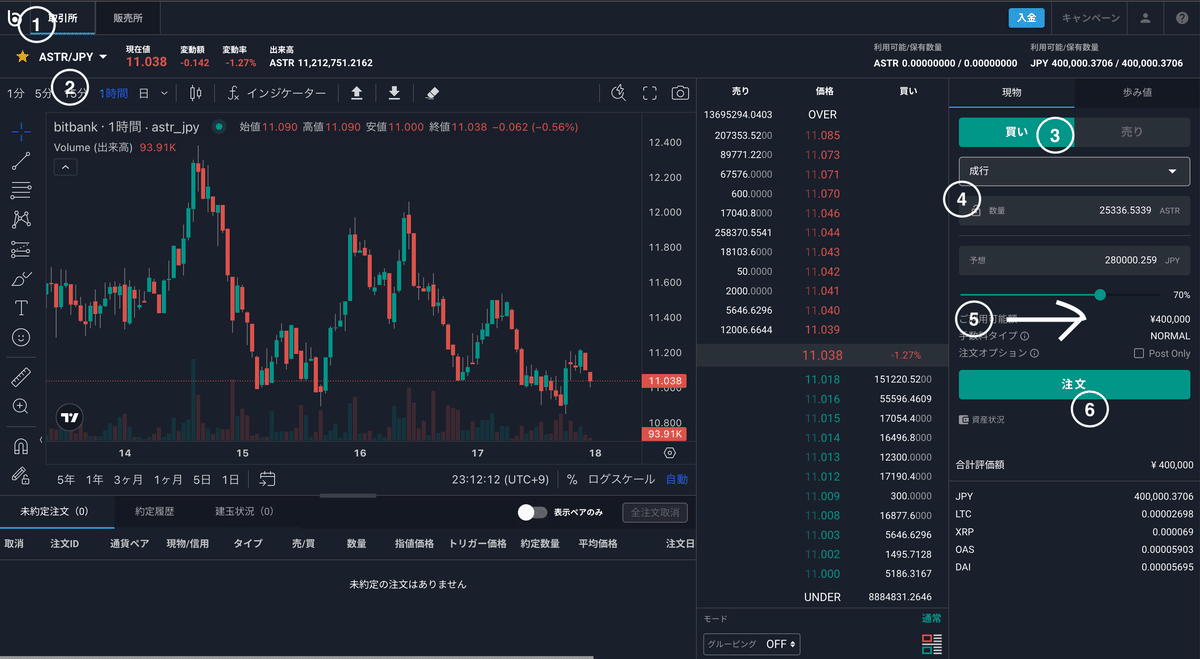Select the Fibonacci lines tool

click(x=20, y=189)
